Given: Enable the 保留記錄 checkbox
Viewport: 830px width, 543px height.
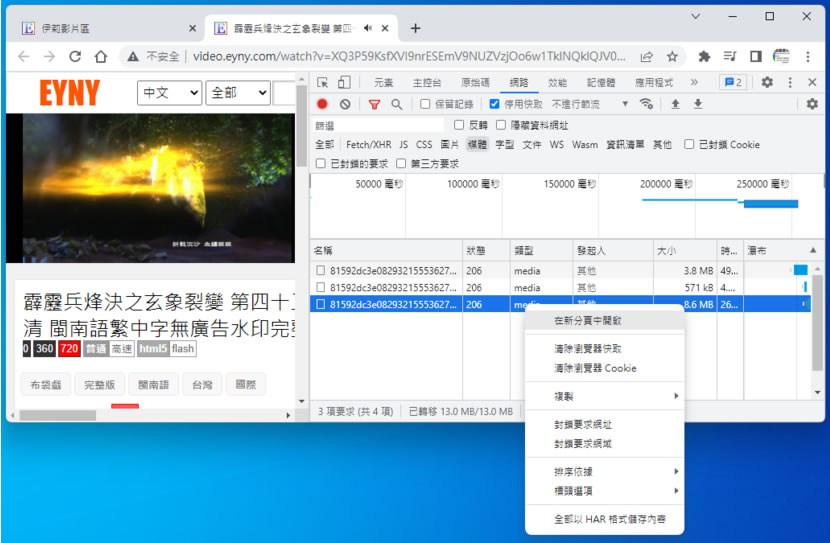Looking at the screenshot, I should tap(425, 104).
